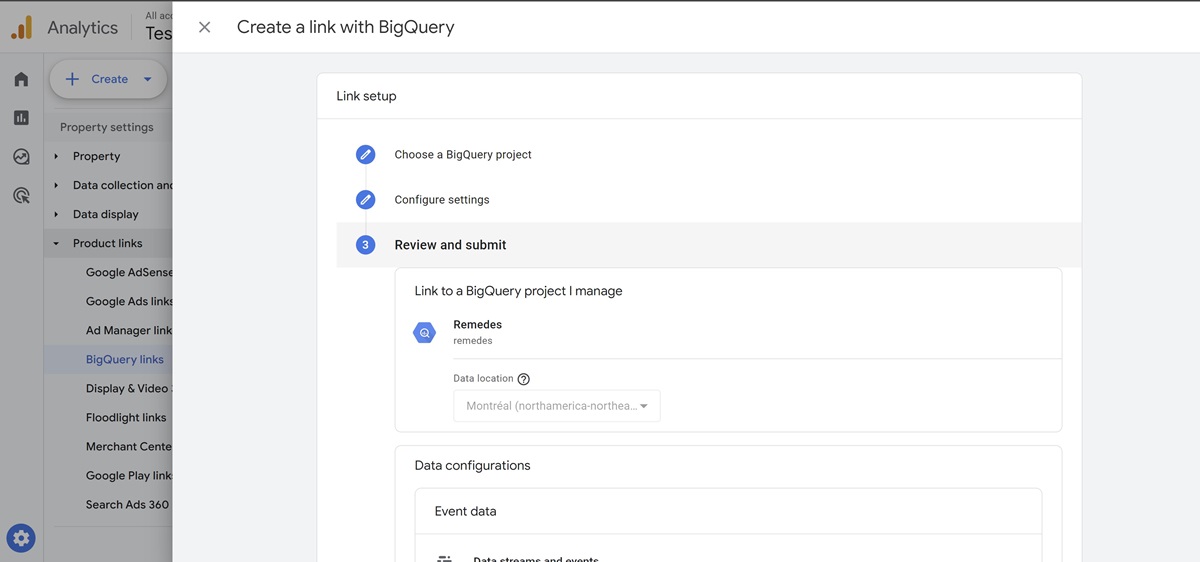
Task: Expand the Data collection tree item
Action: (x=56, y=185)
